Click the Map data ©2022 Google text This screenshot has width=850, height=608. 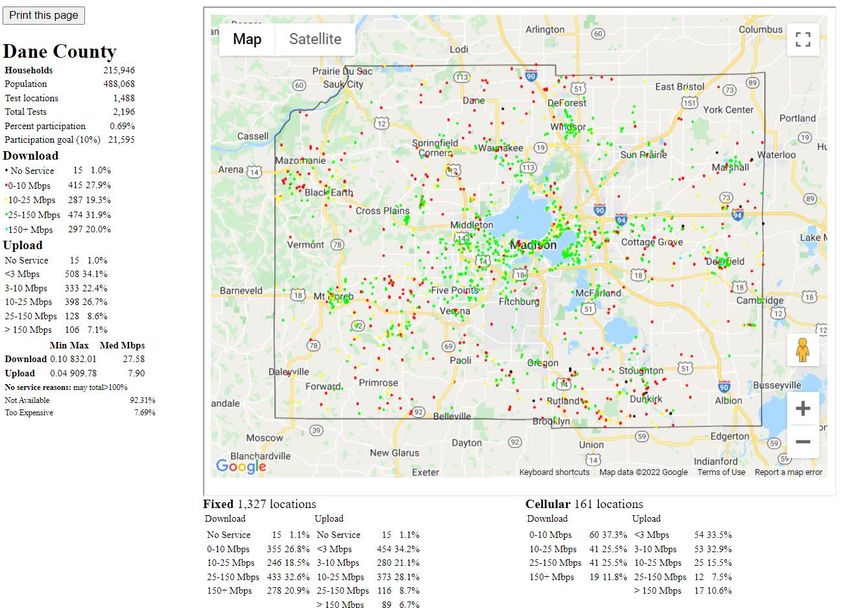click(643, 472)
